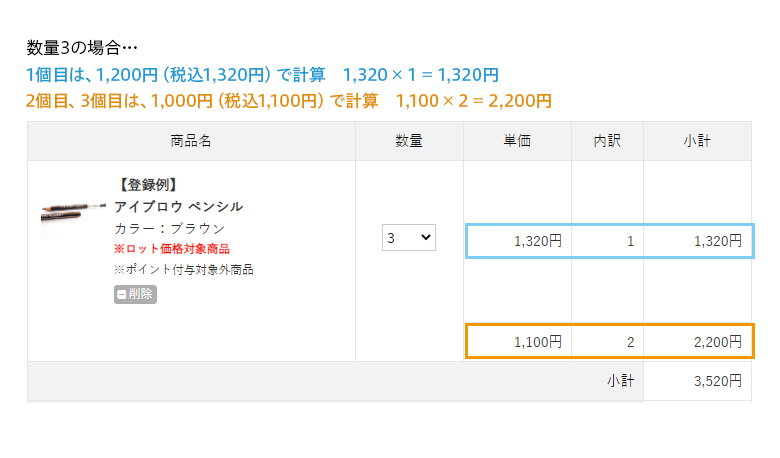780x458 pixels.
Task: Click the orange 2個目、3個目は calculation line
Action: coord(289,101)
